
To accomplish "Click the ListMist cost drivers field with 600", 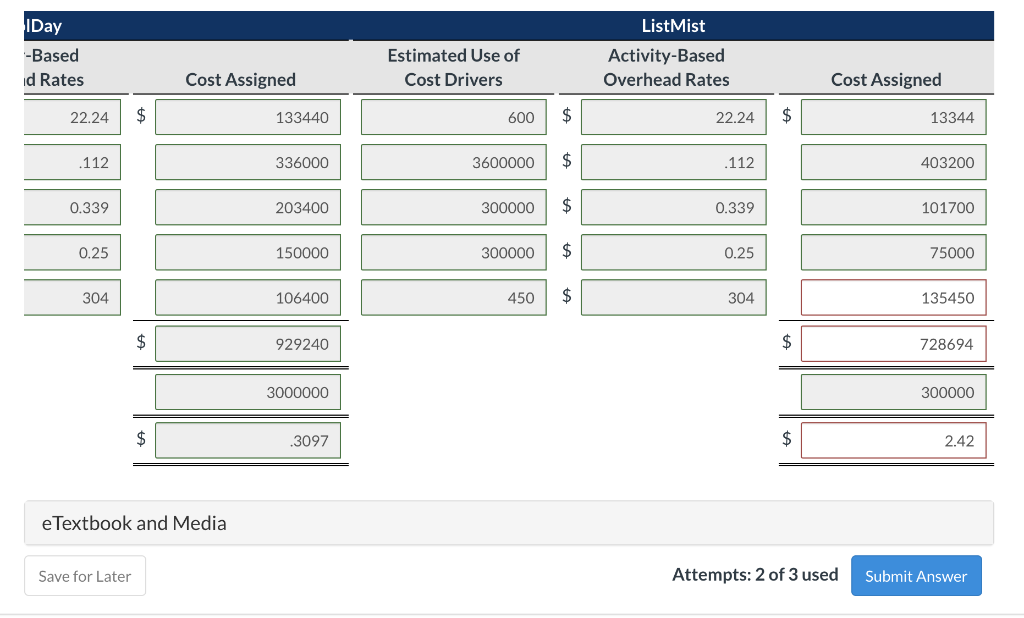I will [454, 118].
